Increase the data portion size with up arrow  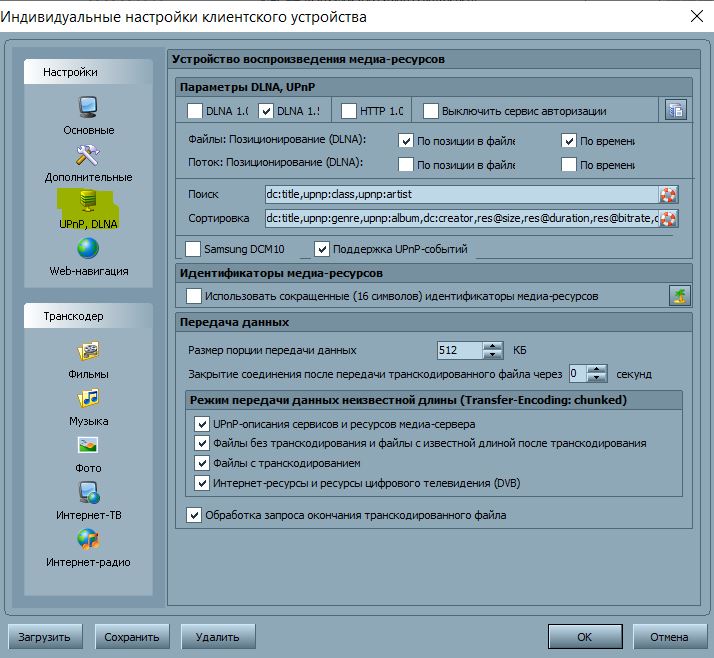(x=492, y=346)
